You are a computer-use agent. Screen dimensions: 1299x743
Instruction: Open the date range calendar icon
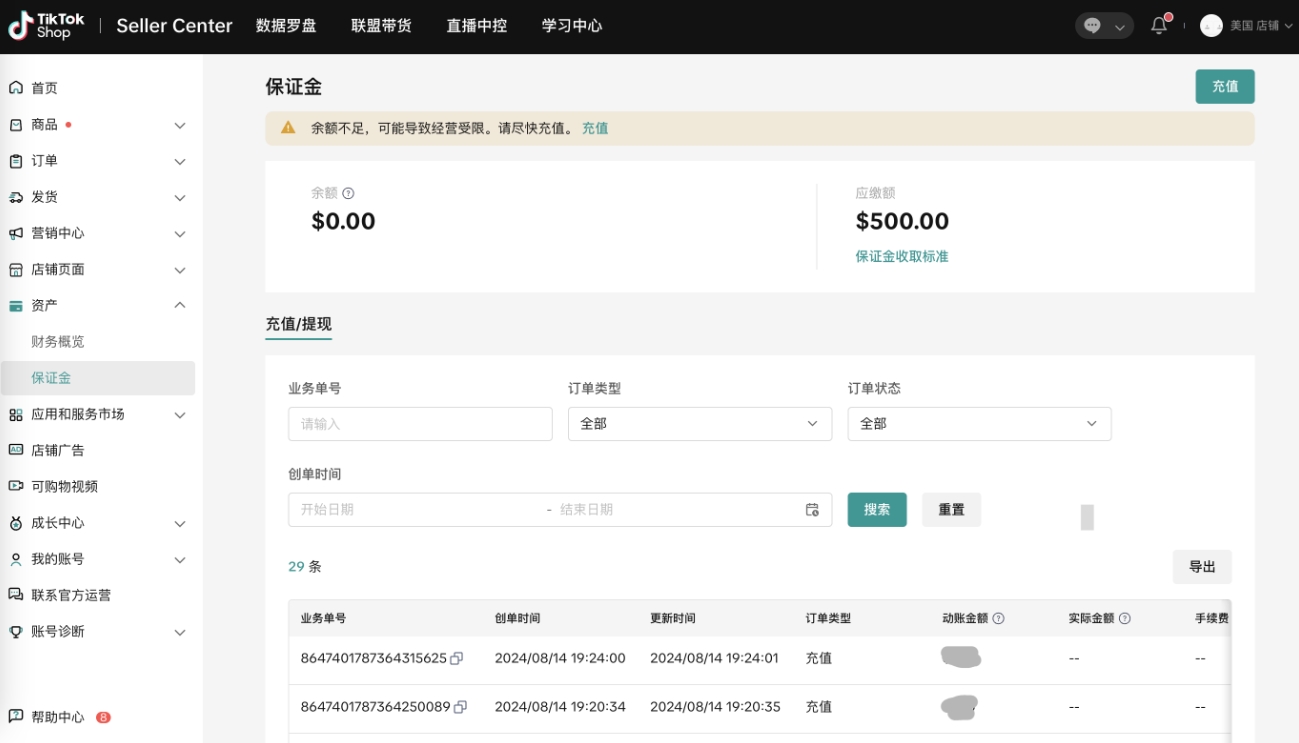tap(812, 510)
